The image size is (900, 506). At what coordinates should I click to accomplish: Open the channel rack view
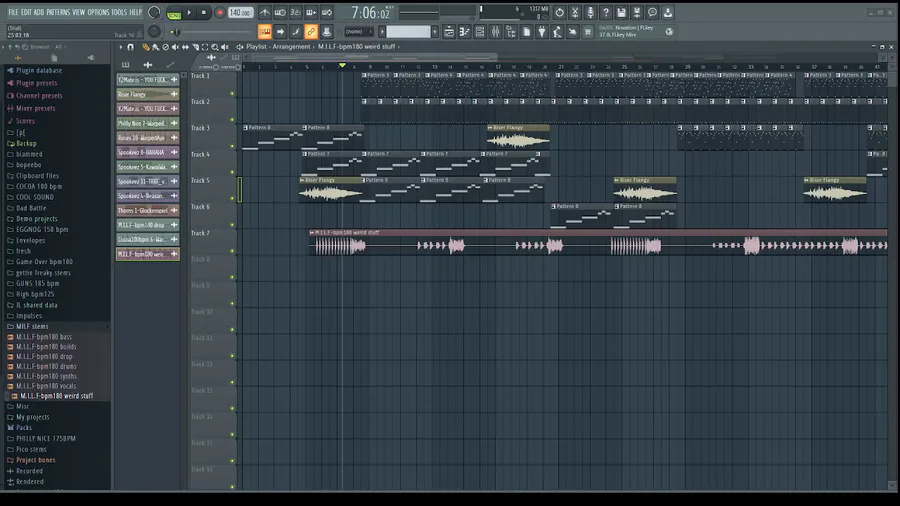pyautogui.click(x=480, y=32)
